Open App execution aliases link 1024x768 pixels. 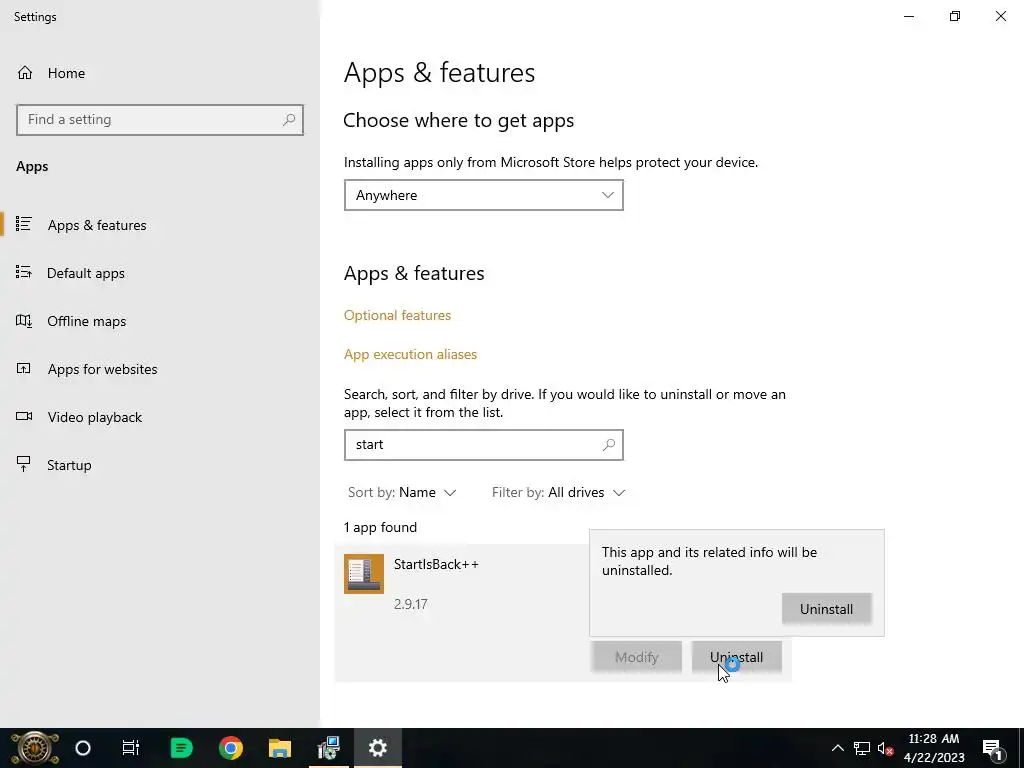click(410, 355)
